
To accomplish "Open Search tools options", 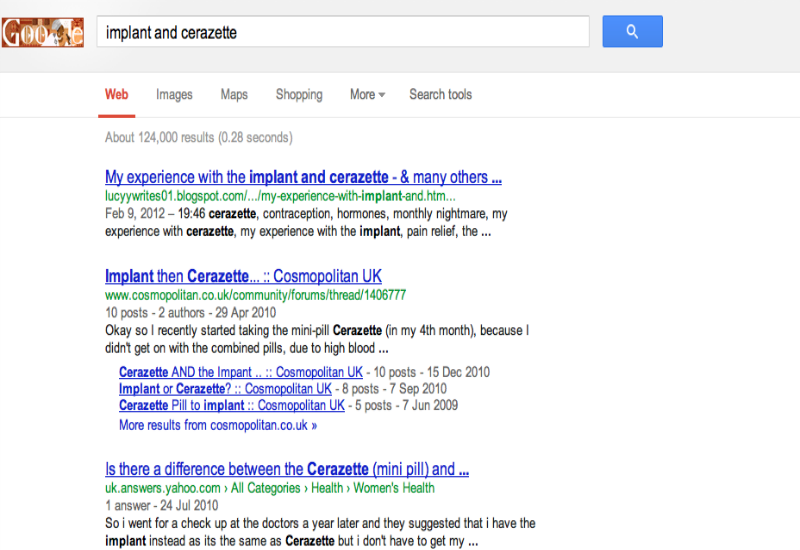I will (x=440, y=94).
